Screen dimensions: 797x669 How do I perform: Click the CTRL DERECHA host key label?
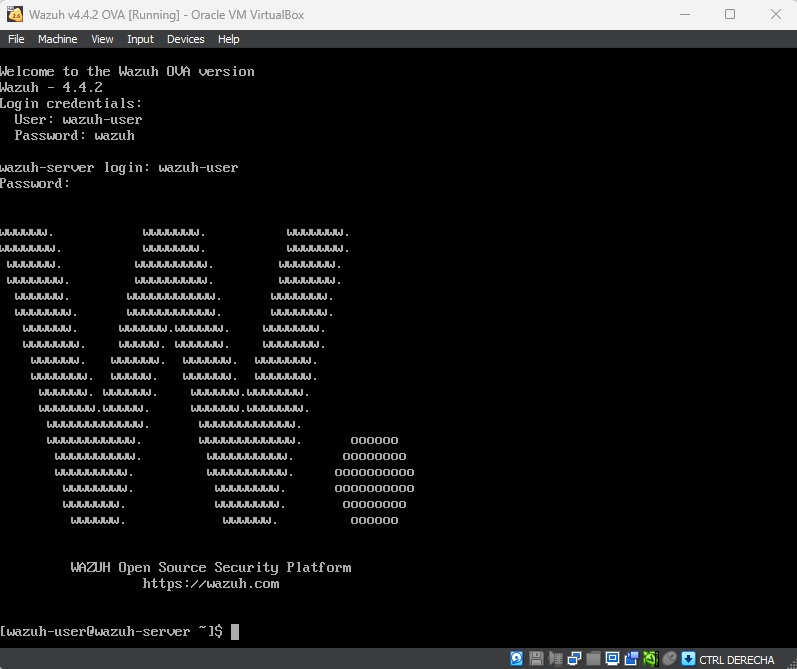click(737, 660)
